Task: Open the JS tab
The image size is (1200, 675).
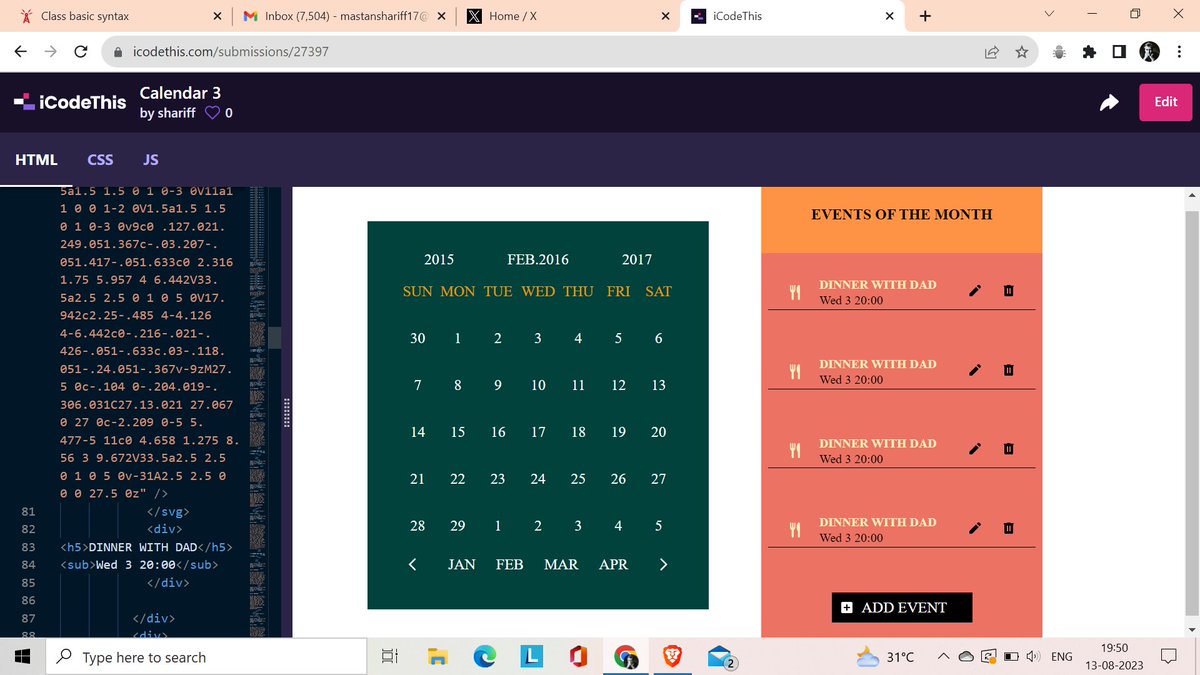Action: point(150,159)
